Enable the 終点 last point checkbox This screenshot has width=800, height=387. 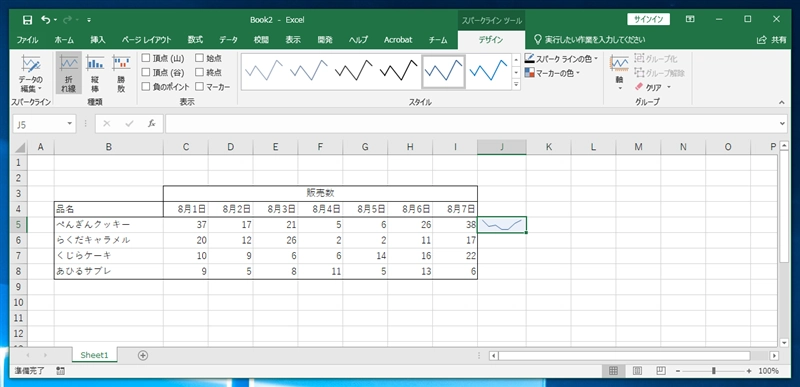(199, 73)
